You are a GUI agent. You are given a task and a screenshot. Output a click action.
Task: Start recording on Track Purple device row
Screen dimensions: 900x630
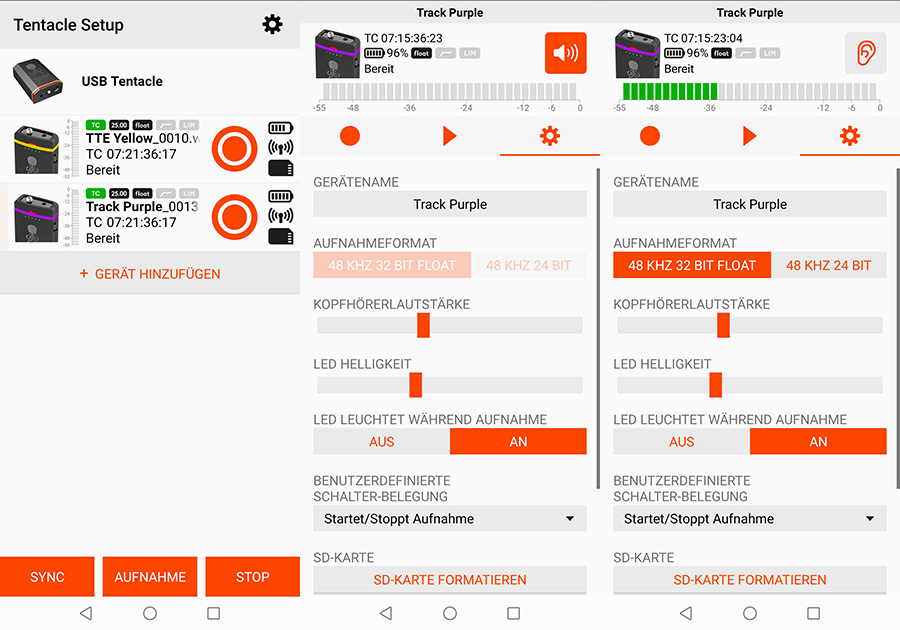(x=234, y=217)
